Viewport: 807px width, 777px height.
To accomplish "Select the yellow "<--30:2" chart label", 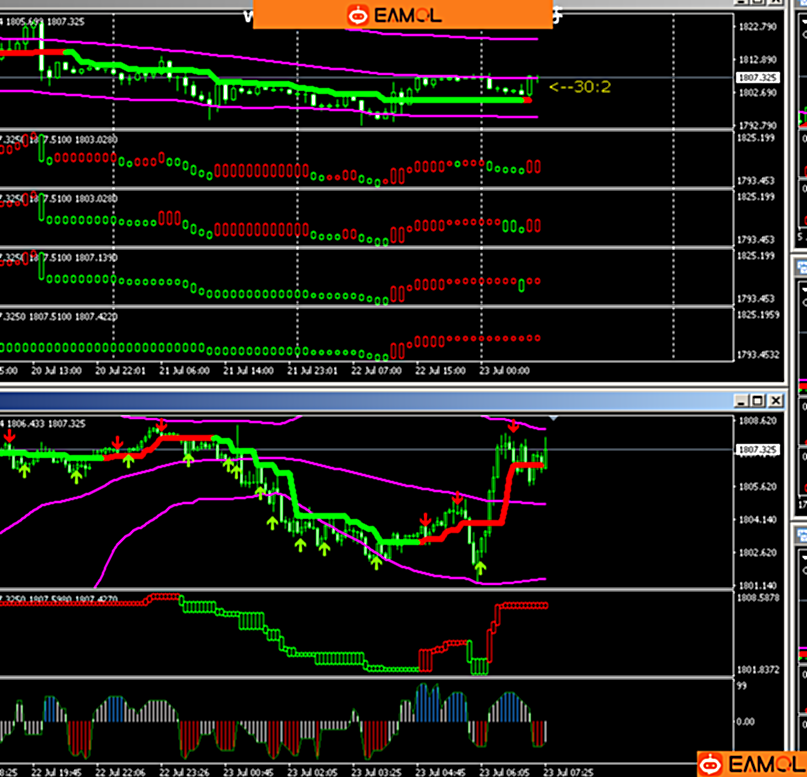I will 579,87.
